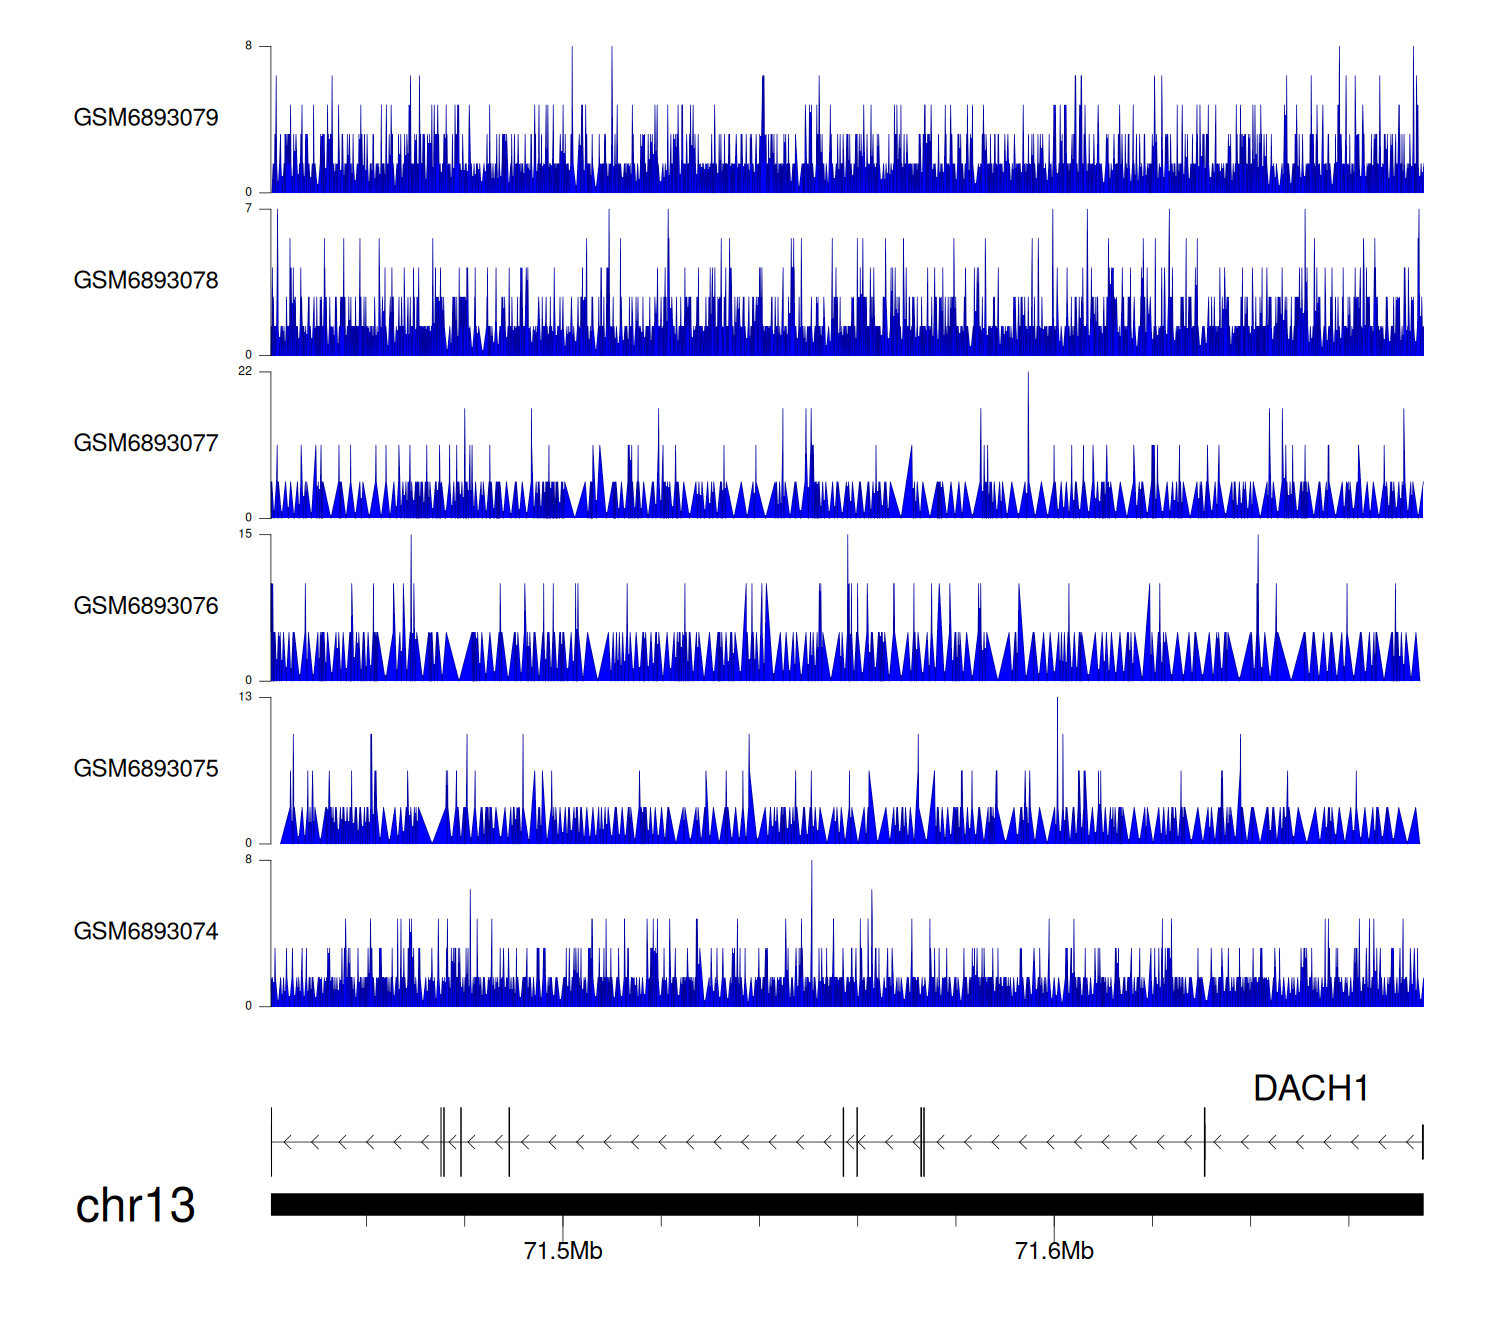Select the GSM6893076 track label

pyautogui.click(x=146, y=606)
